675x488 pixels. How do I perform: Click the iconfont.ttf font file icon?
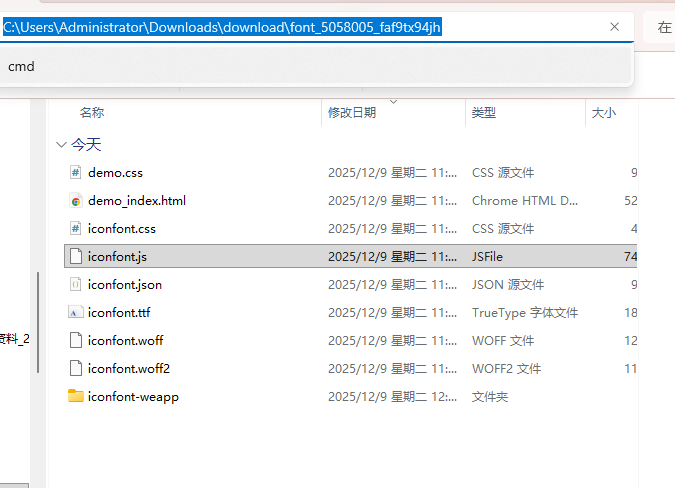(75, 312)
